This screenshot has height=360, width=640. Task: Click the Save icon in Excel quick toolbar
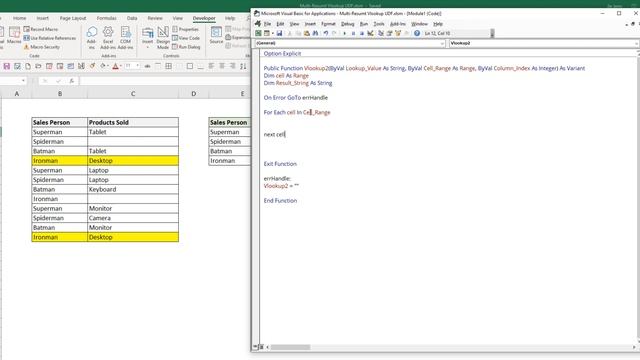point(7,66)
